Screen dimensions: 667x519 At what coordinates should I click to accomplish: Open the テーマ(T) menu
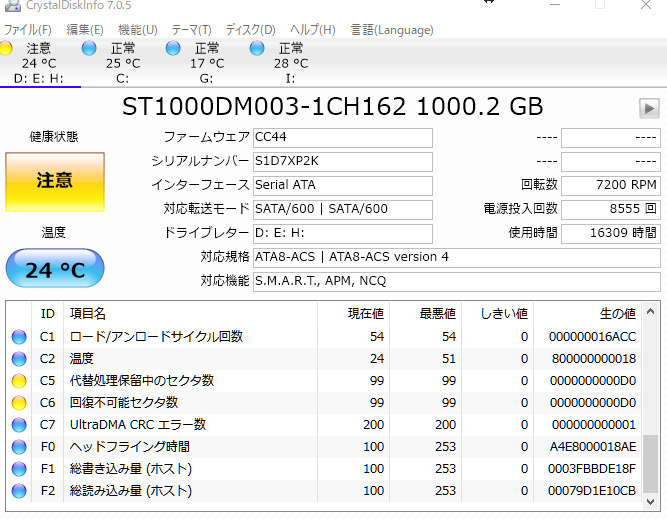pyautogui.click(x=191, y=30)
